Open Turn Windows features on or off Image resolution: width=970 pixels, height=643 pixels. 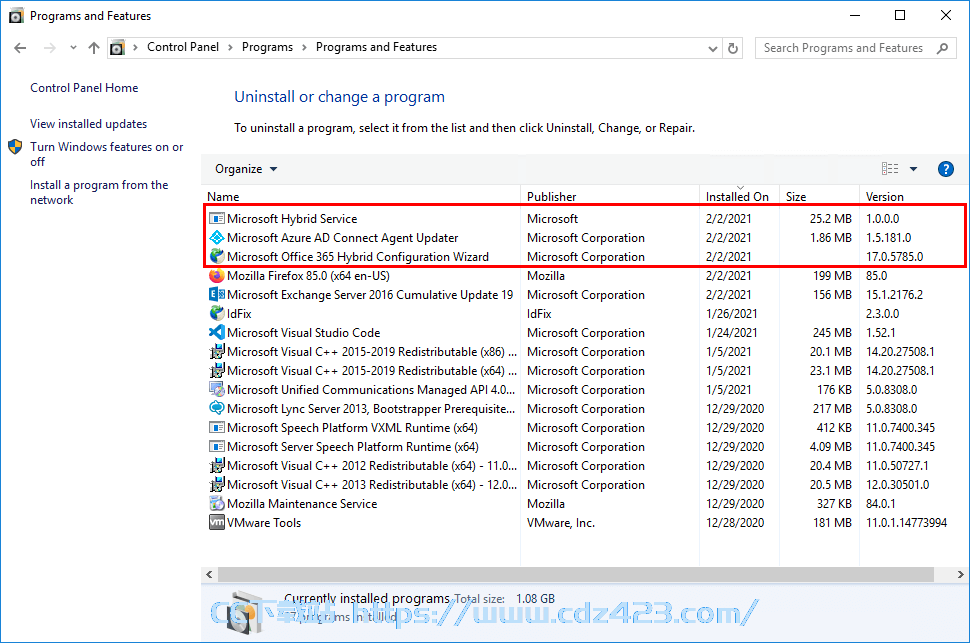[x=106, y=154]
